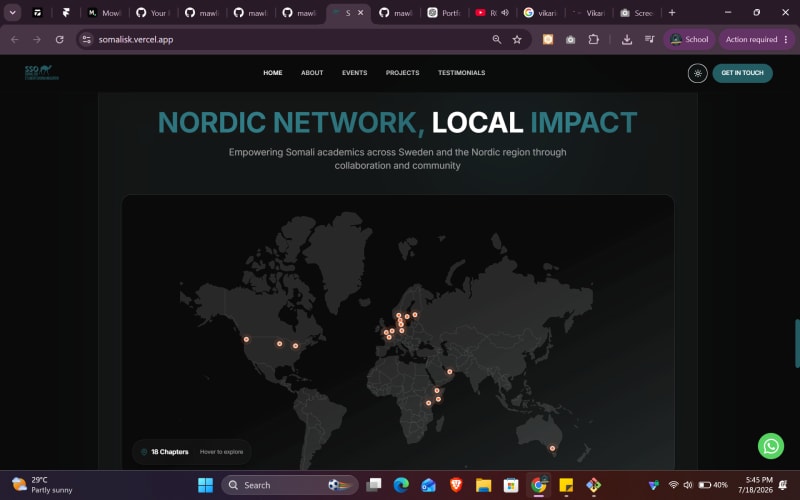800x500 pixels.
Task: Click the Action required menu button
Action: (757, 39)
